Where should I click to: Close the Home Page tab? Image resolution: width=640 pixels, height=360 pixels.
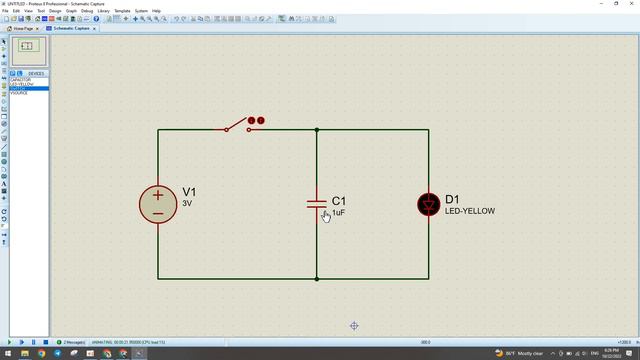coord(37,29)
